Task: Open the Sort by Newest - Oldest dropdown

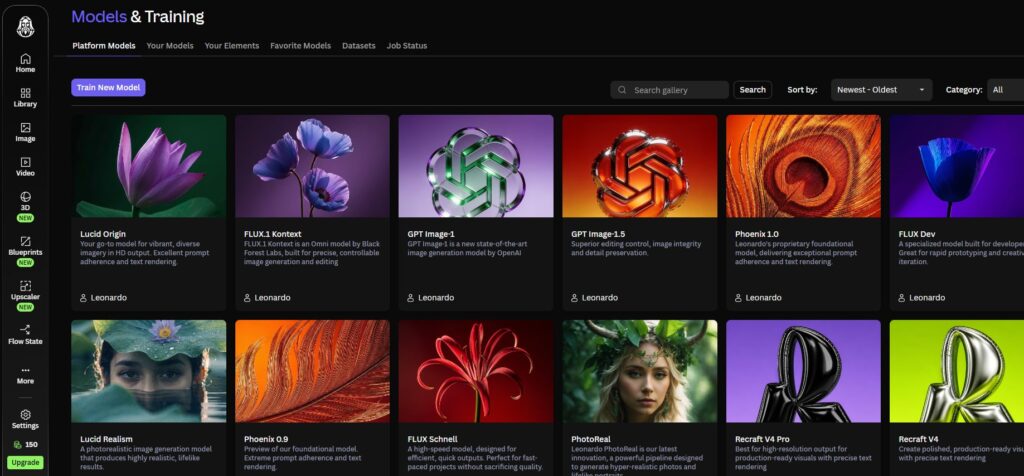Action: (x=881, y=90)
